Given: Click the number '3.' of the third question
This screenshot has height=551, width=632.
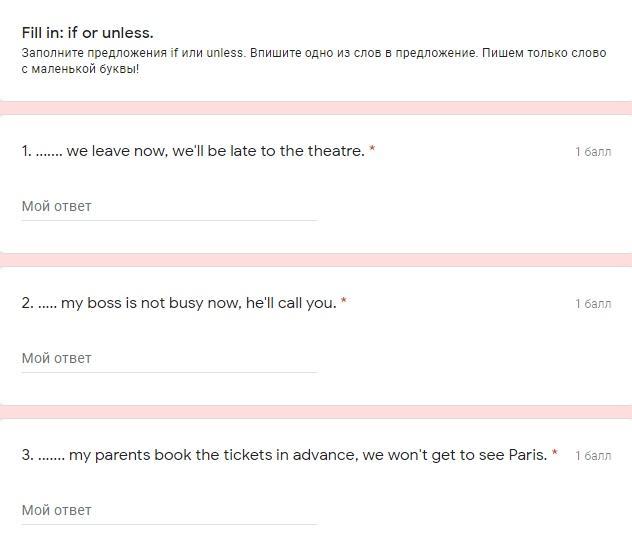Looking at the screenshot, I should 27,455.
